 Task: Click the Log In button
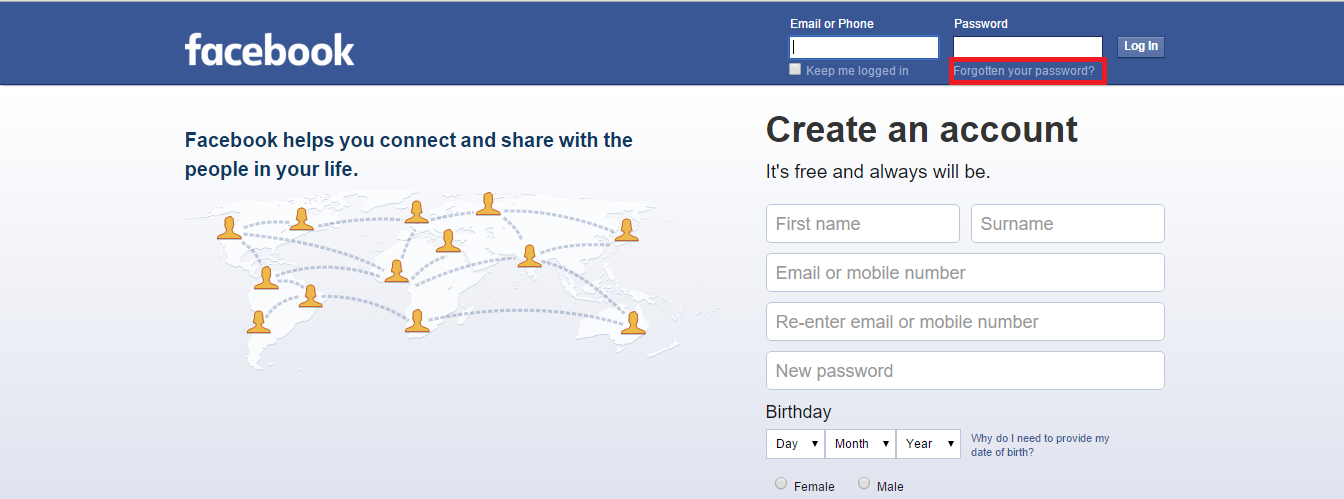(1141, 46)
